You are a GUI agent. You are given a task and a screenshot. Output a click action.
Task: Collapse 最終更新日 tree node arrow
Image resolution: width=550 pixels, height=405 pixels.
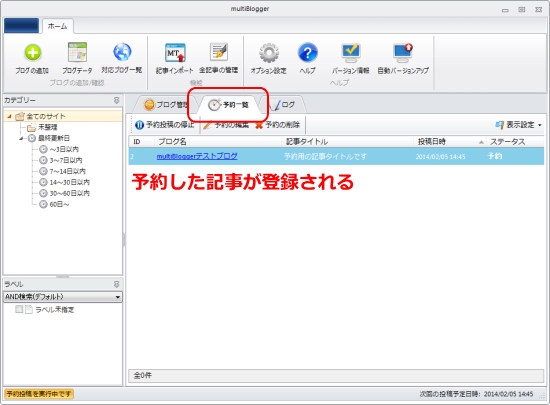point(21,139)
